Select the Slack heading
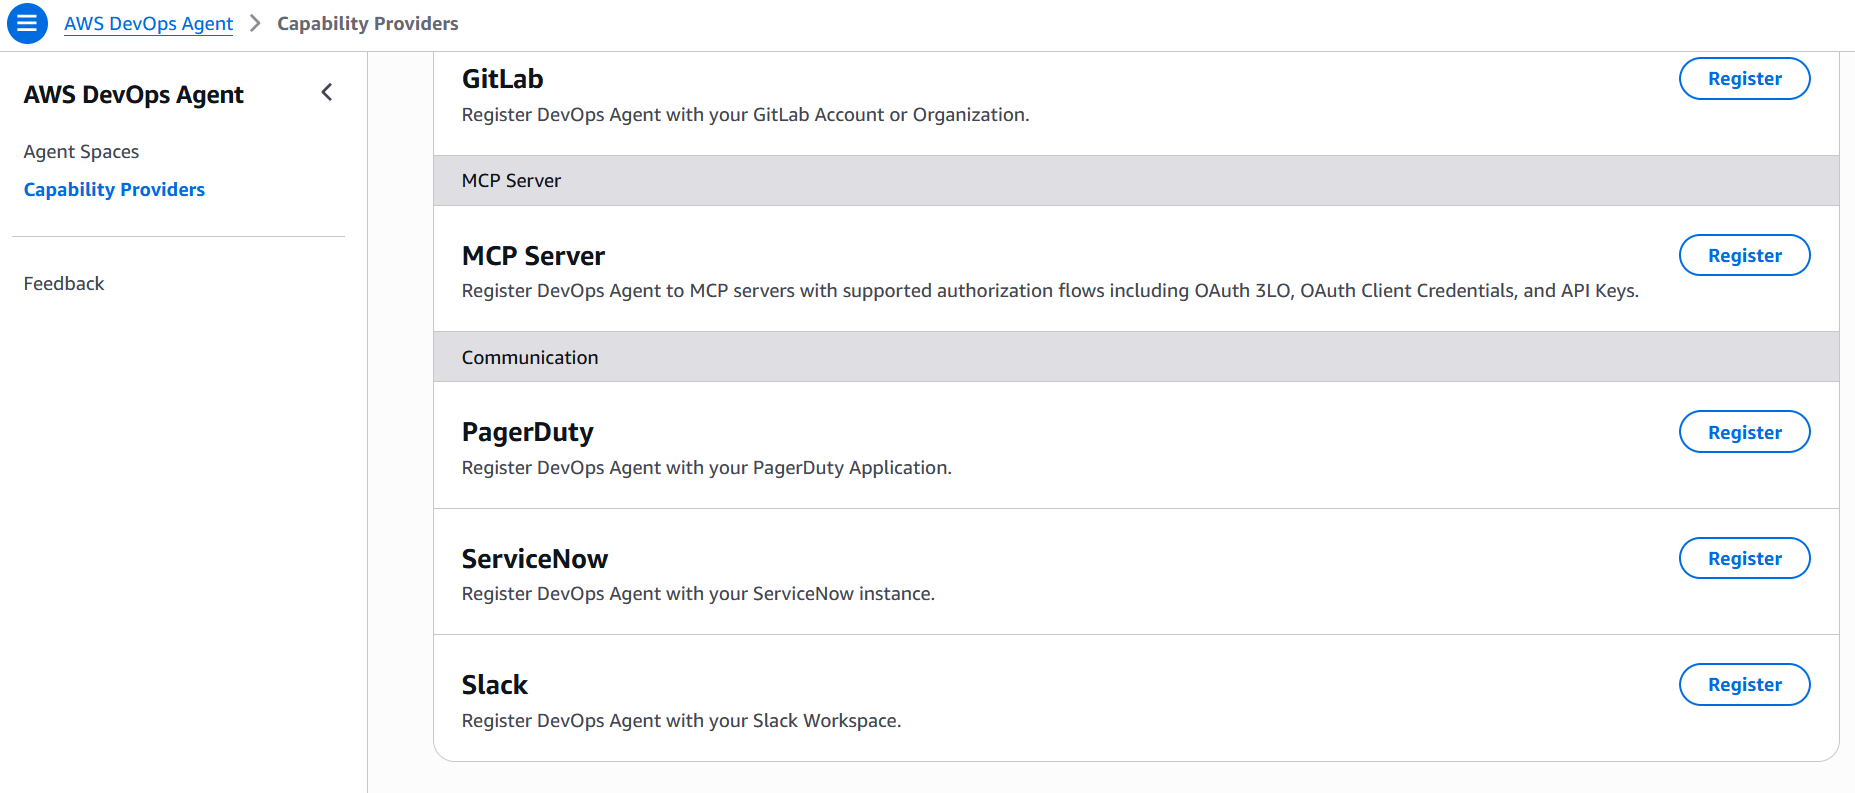 click(494, 685)
